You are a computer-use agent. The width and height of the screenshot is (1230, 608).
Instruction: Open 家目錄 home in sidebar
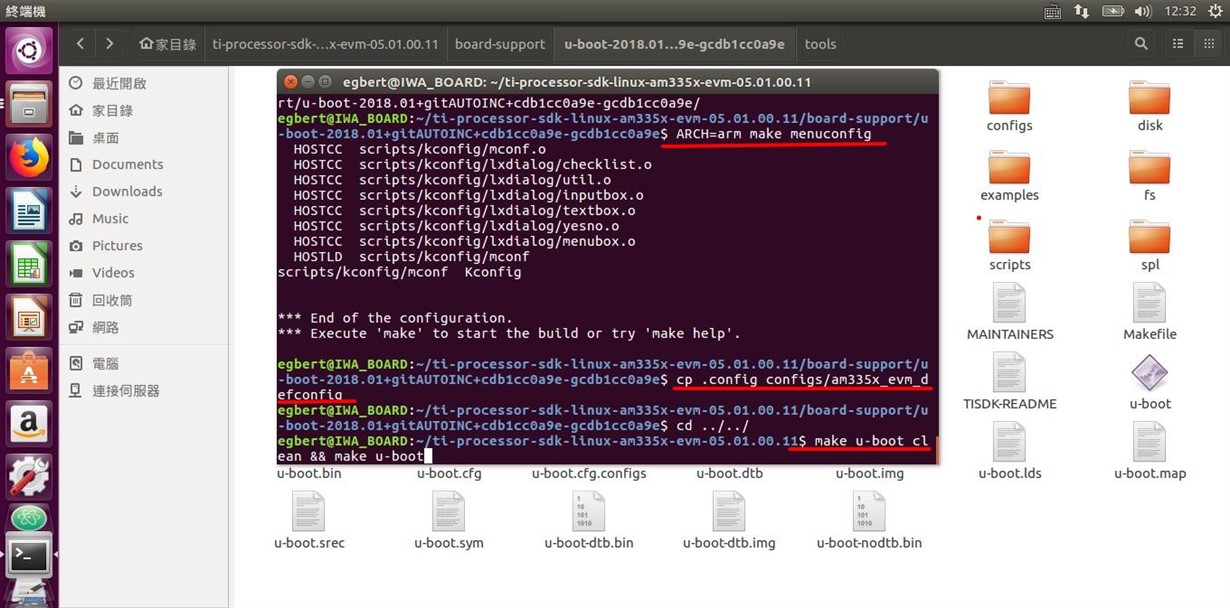[112, 110]
